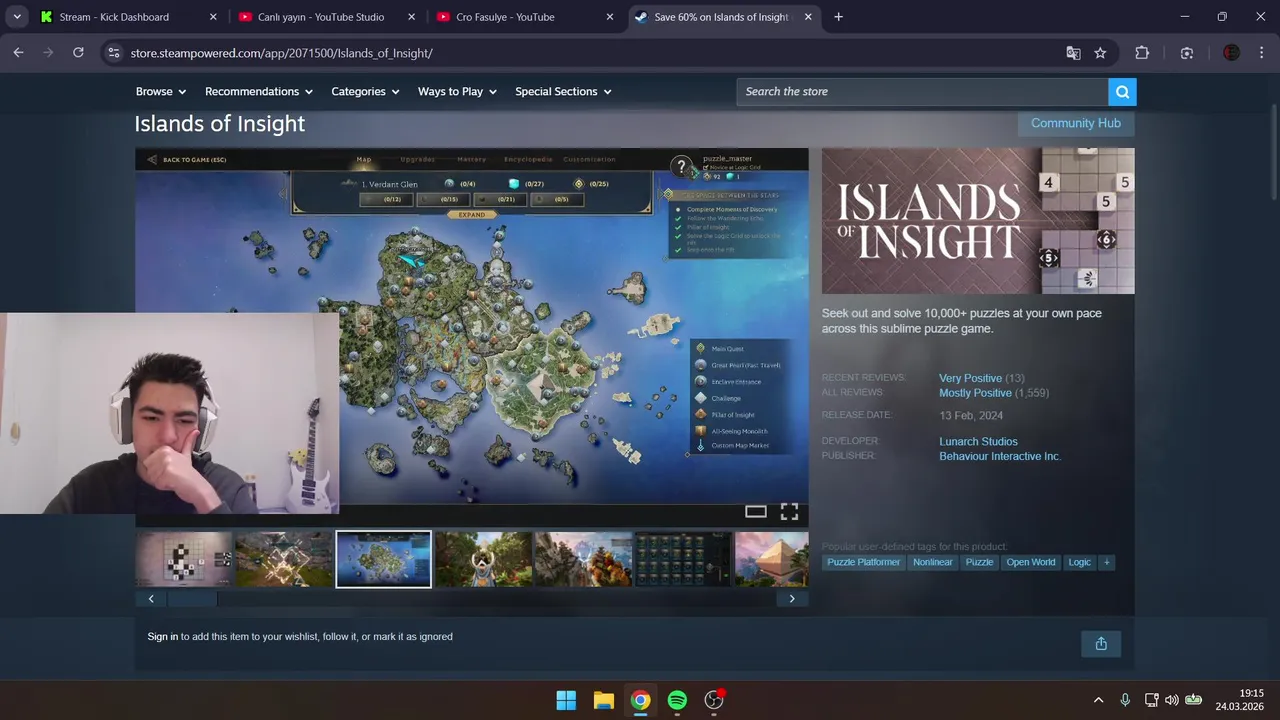Open the OBS icon in the taskbar
1280x720 pixels.
[714, 700]
